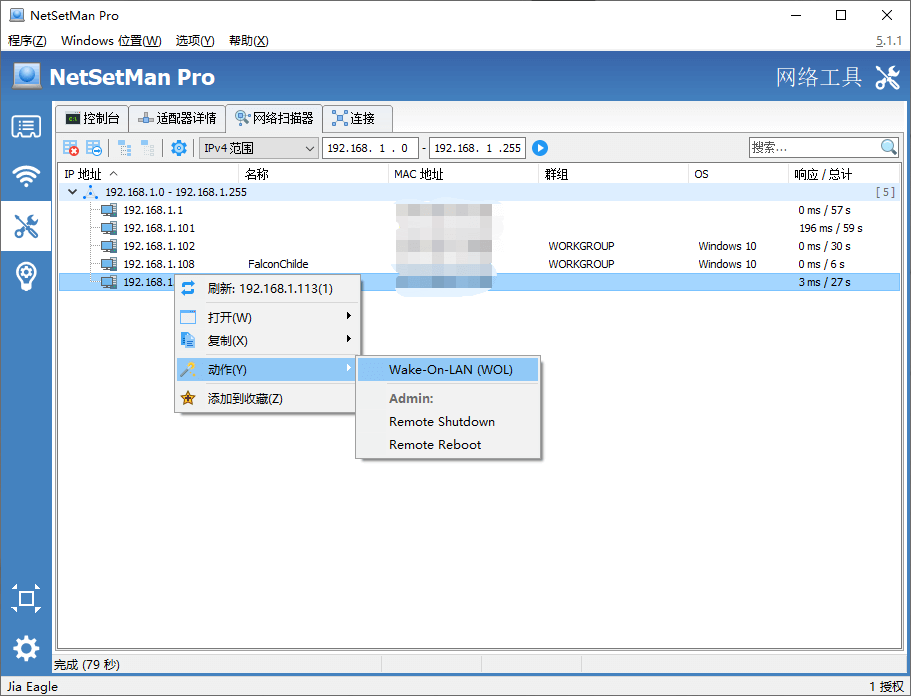This screenshot has width=911, height=696.
Task: Choose Remote Shutdown from submenu
Action: coord(448,422)
